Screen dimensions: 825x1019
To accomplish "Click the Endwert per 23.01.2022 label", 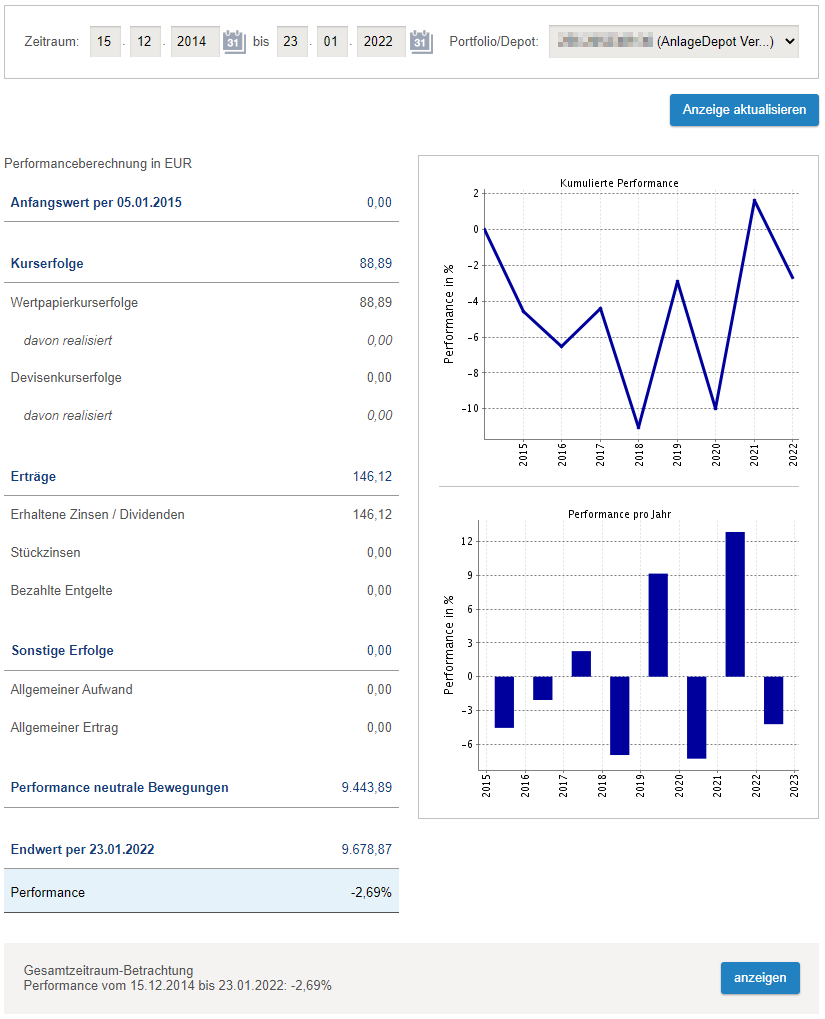I will pos(82,849).
